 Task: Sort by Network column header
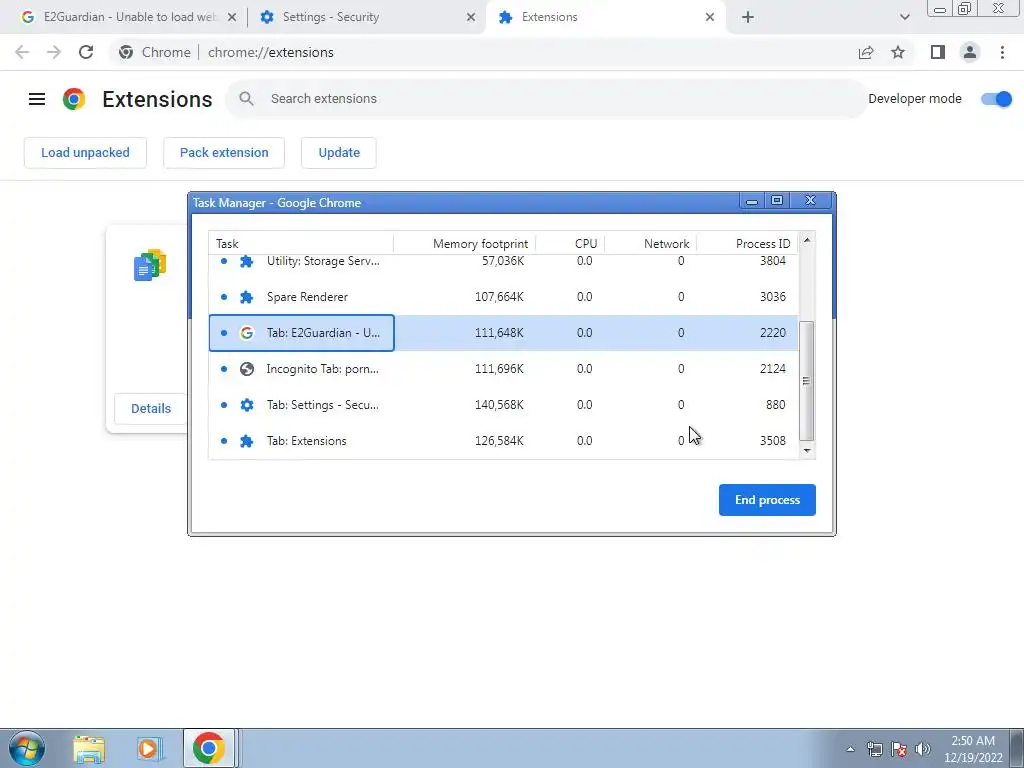click(650, 244)
